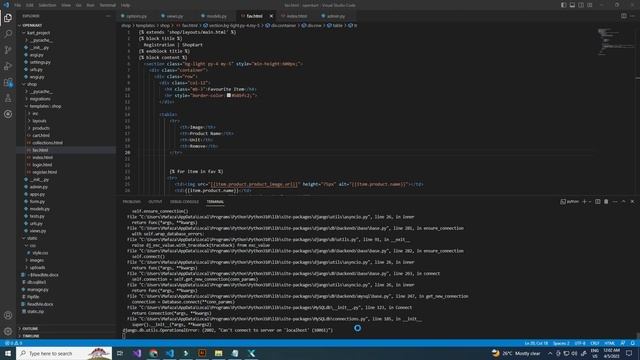Open Chrome on the taskbar
This screenshot has height=360, width=640.
(153, 353)
